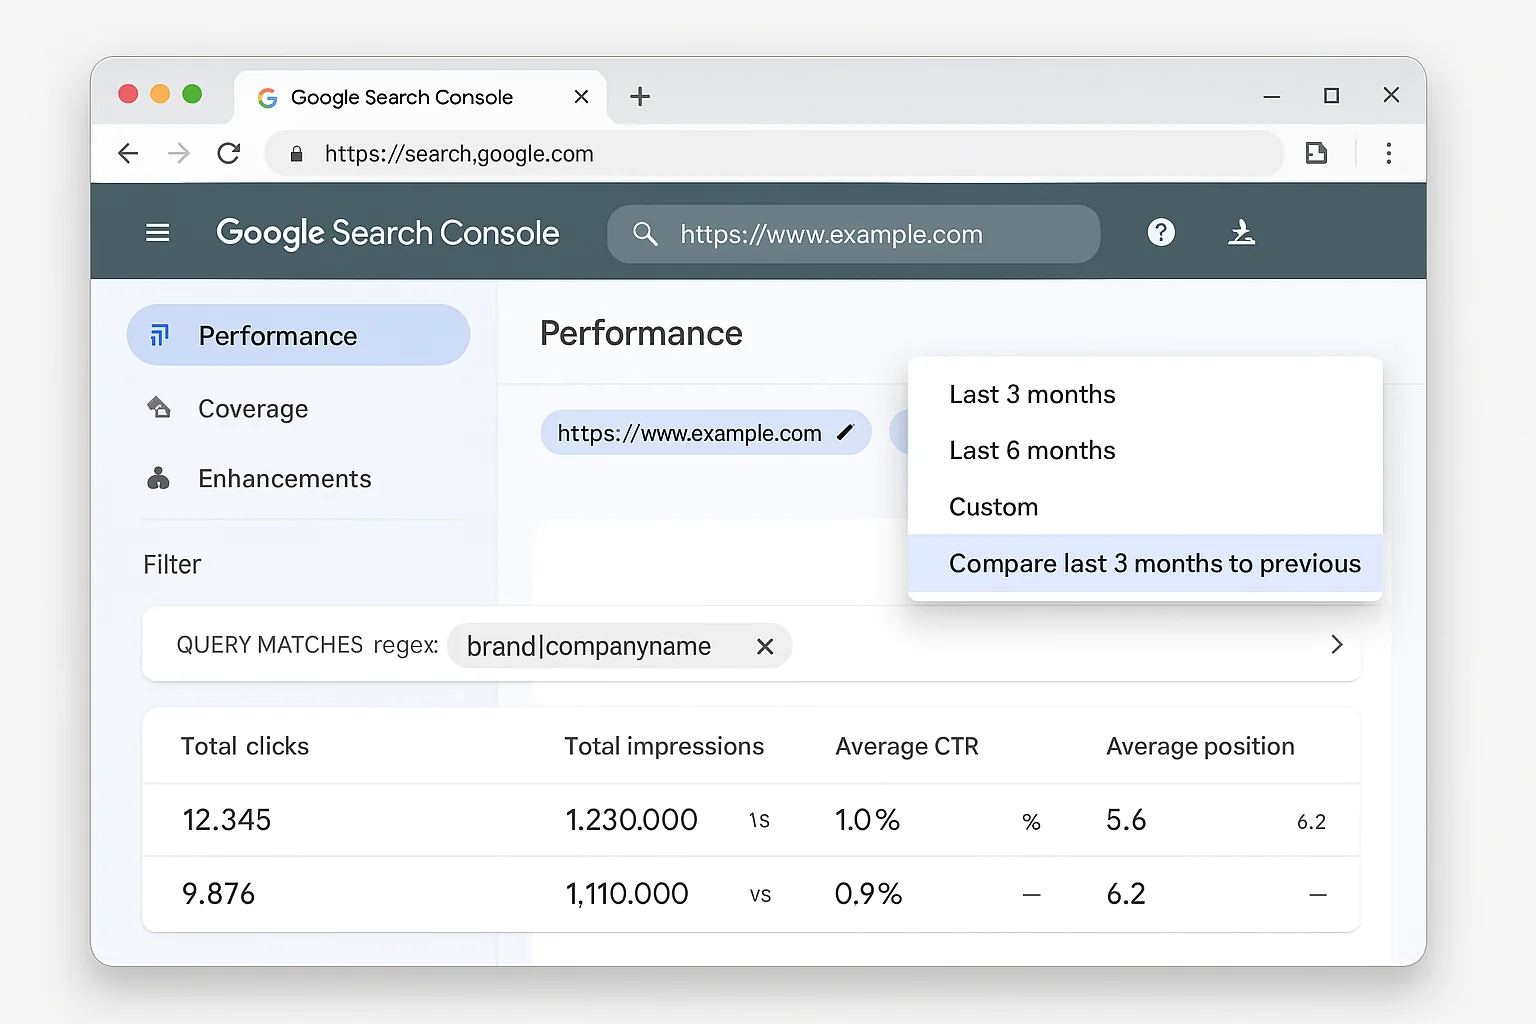This screenshot has width=1536, height=1024.
Task: Click the Coverage sidebar label
Action: coord(253,408)
